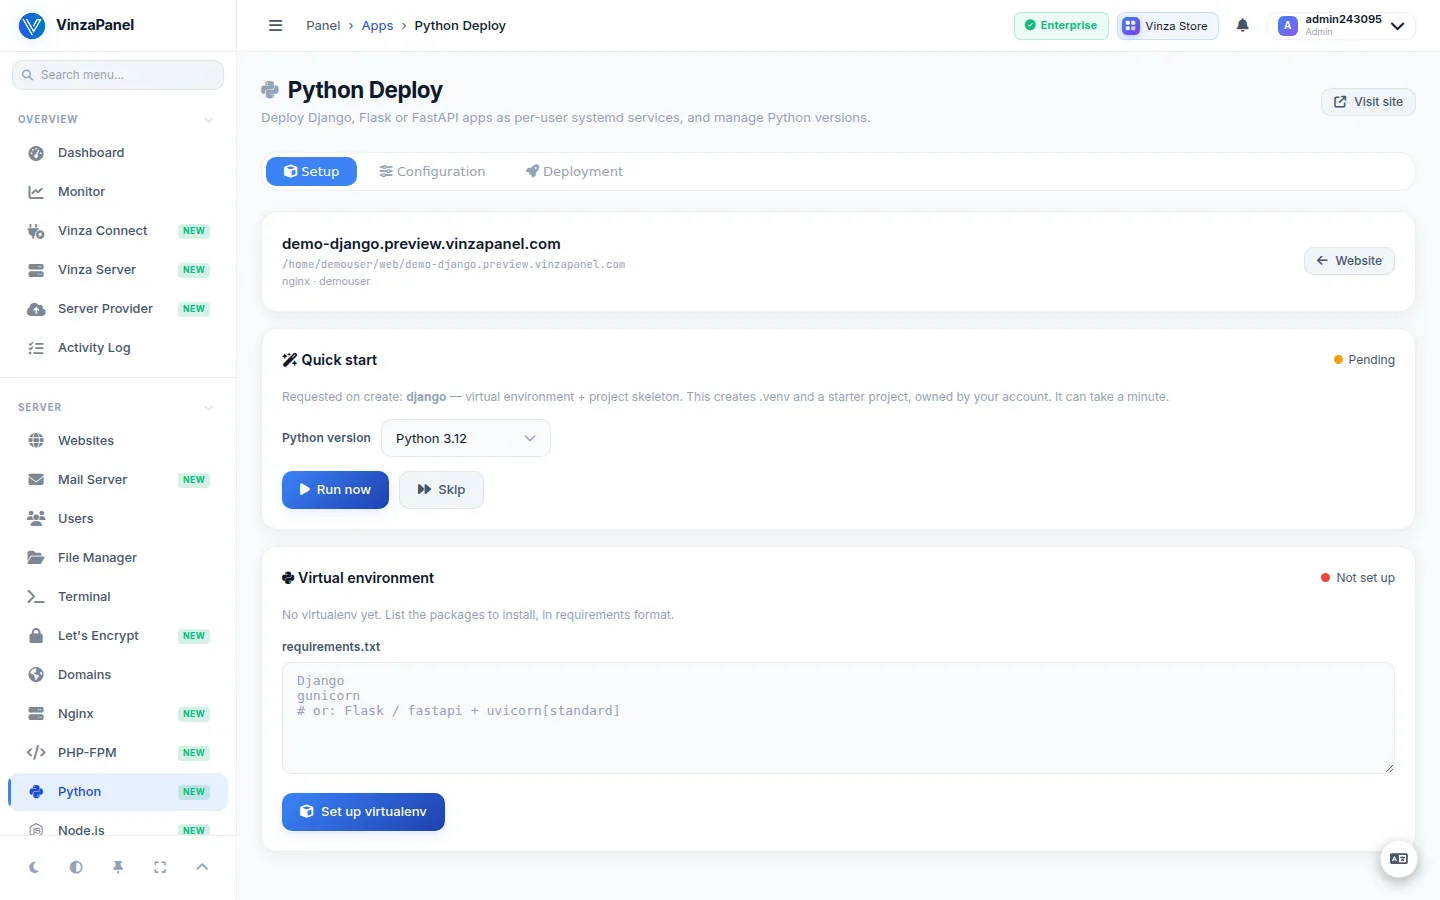The height and width of the screenshot is (900, 1440).
Task: Click the hamburger menu icon in top bar
Action: 276,26
